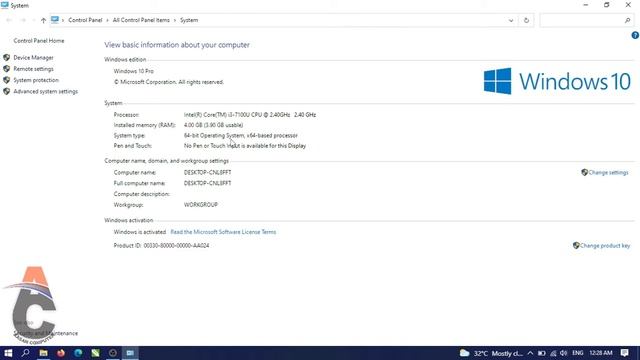Click the search magnifier in Control Panel
The height and width of the screenshot is (360, 640).
click(627, 20)
